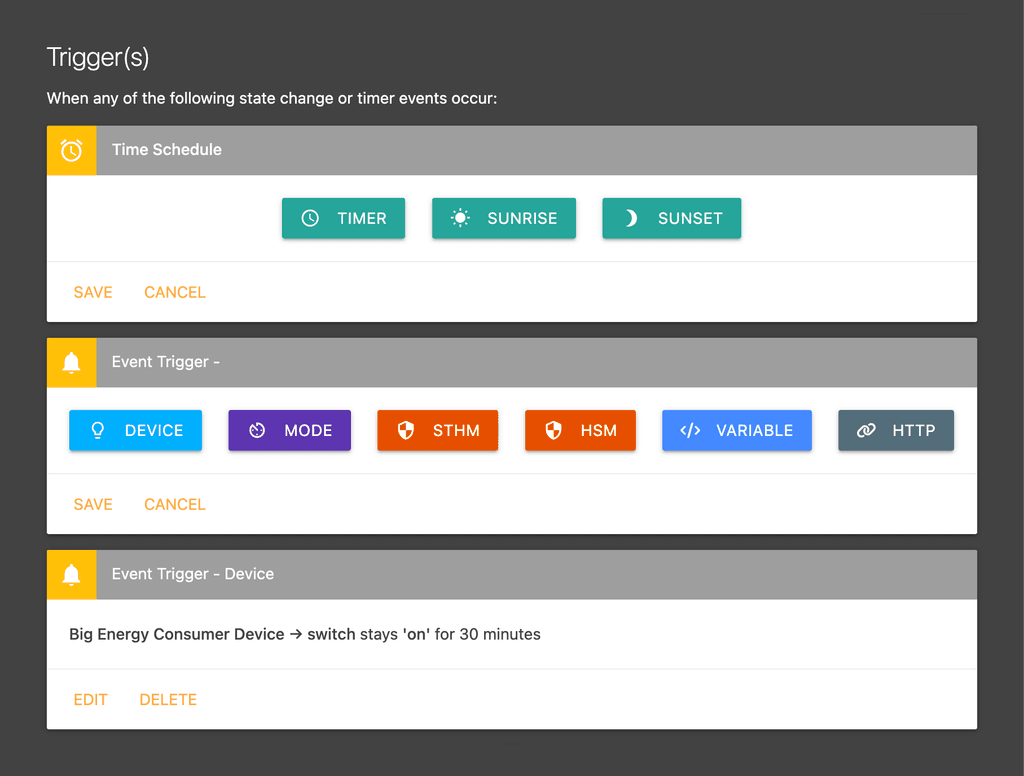Select the clock icon inside the TIMER button

tap(310, 218)
